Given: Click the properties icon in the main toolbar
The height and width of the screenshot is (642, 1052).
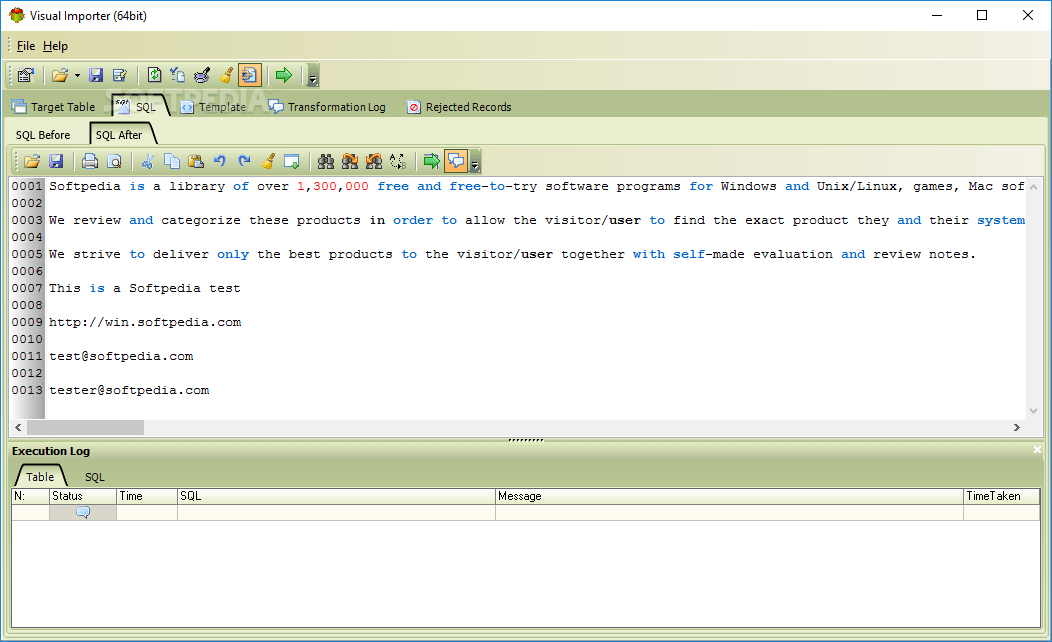Looking at the screenshot, I should click(x=26, y=75).
